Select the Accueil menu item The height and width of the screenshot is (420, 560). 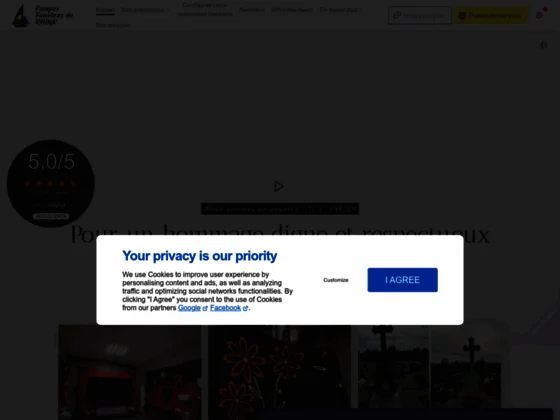point(105,10)
